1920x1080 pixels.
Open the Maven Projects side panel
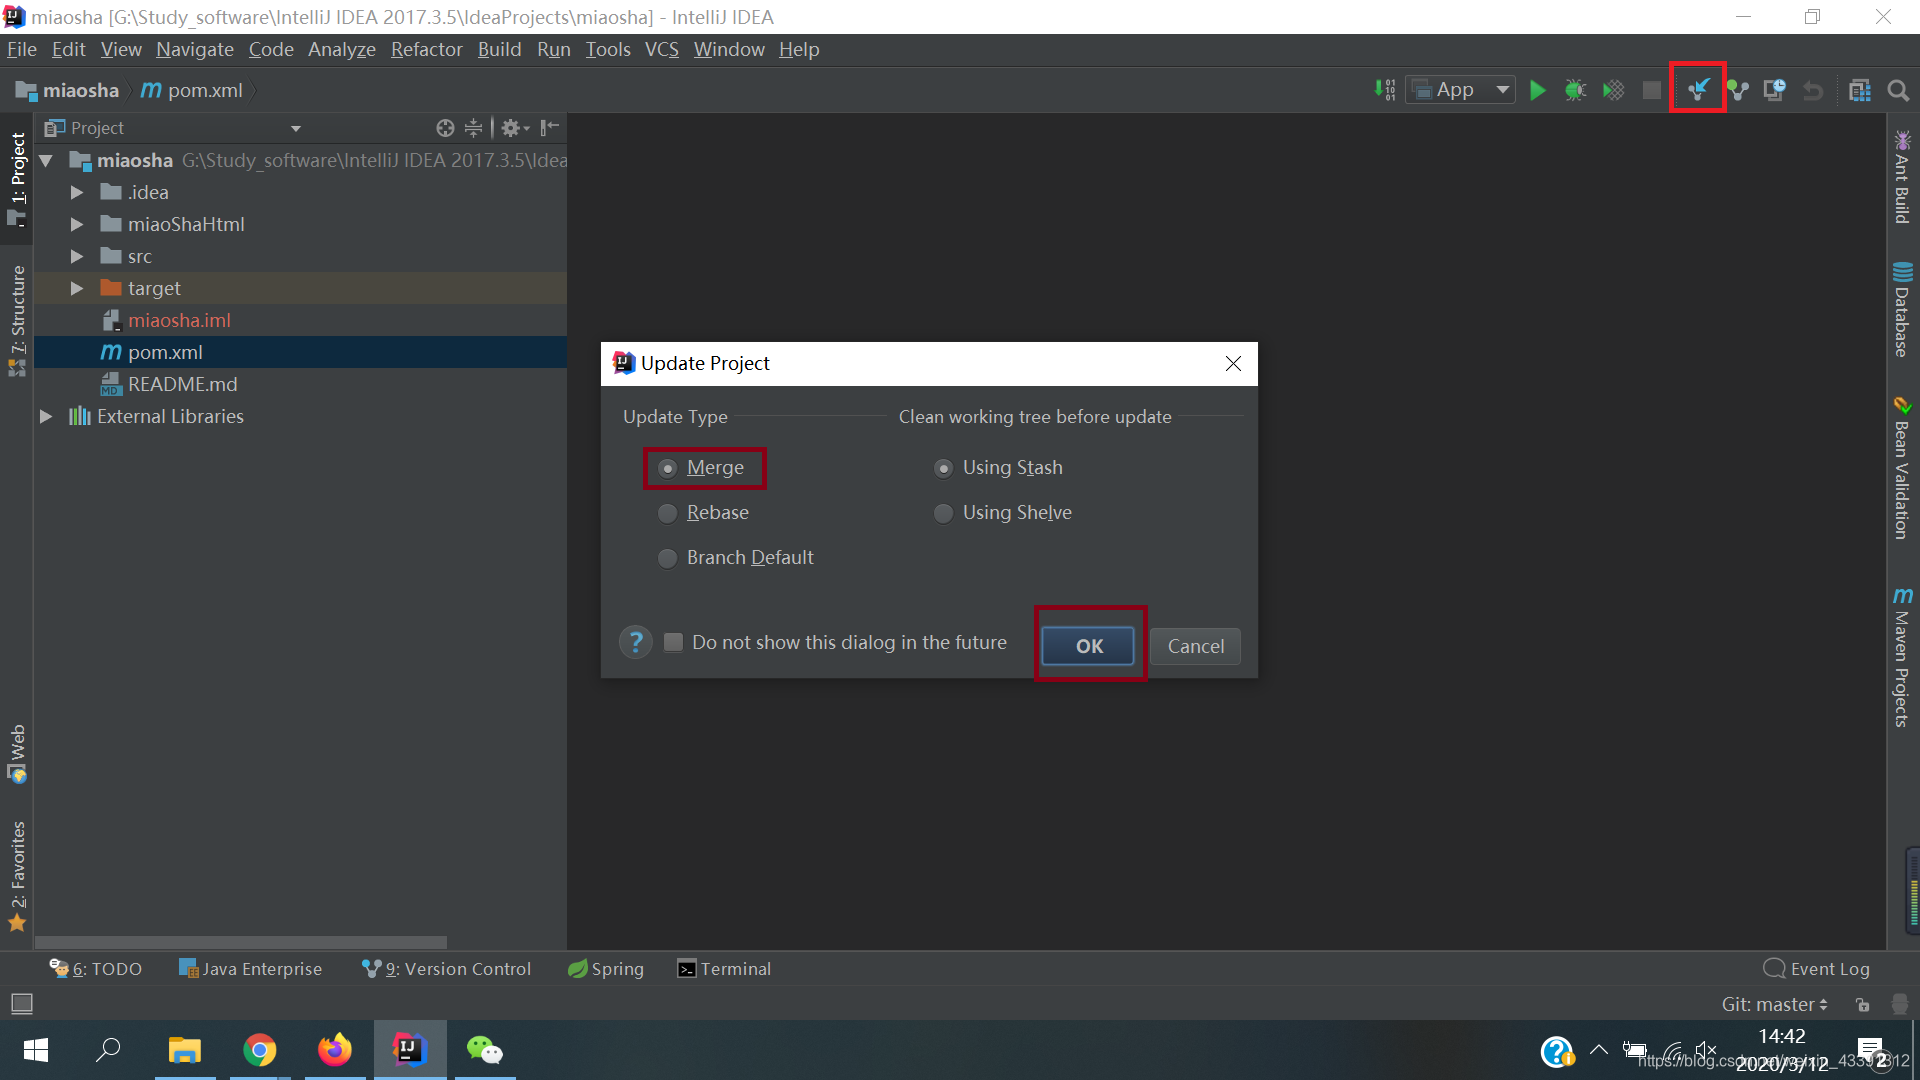[1902, 657]
